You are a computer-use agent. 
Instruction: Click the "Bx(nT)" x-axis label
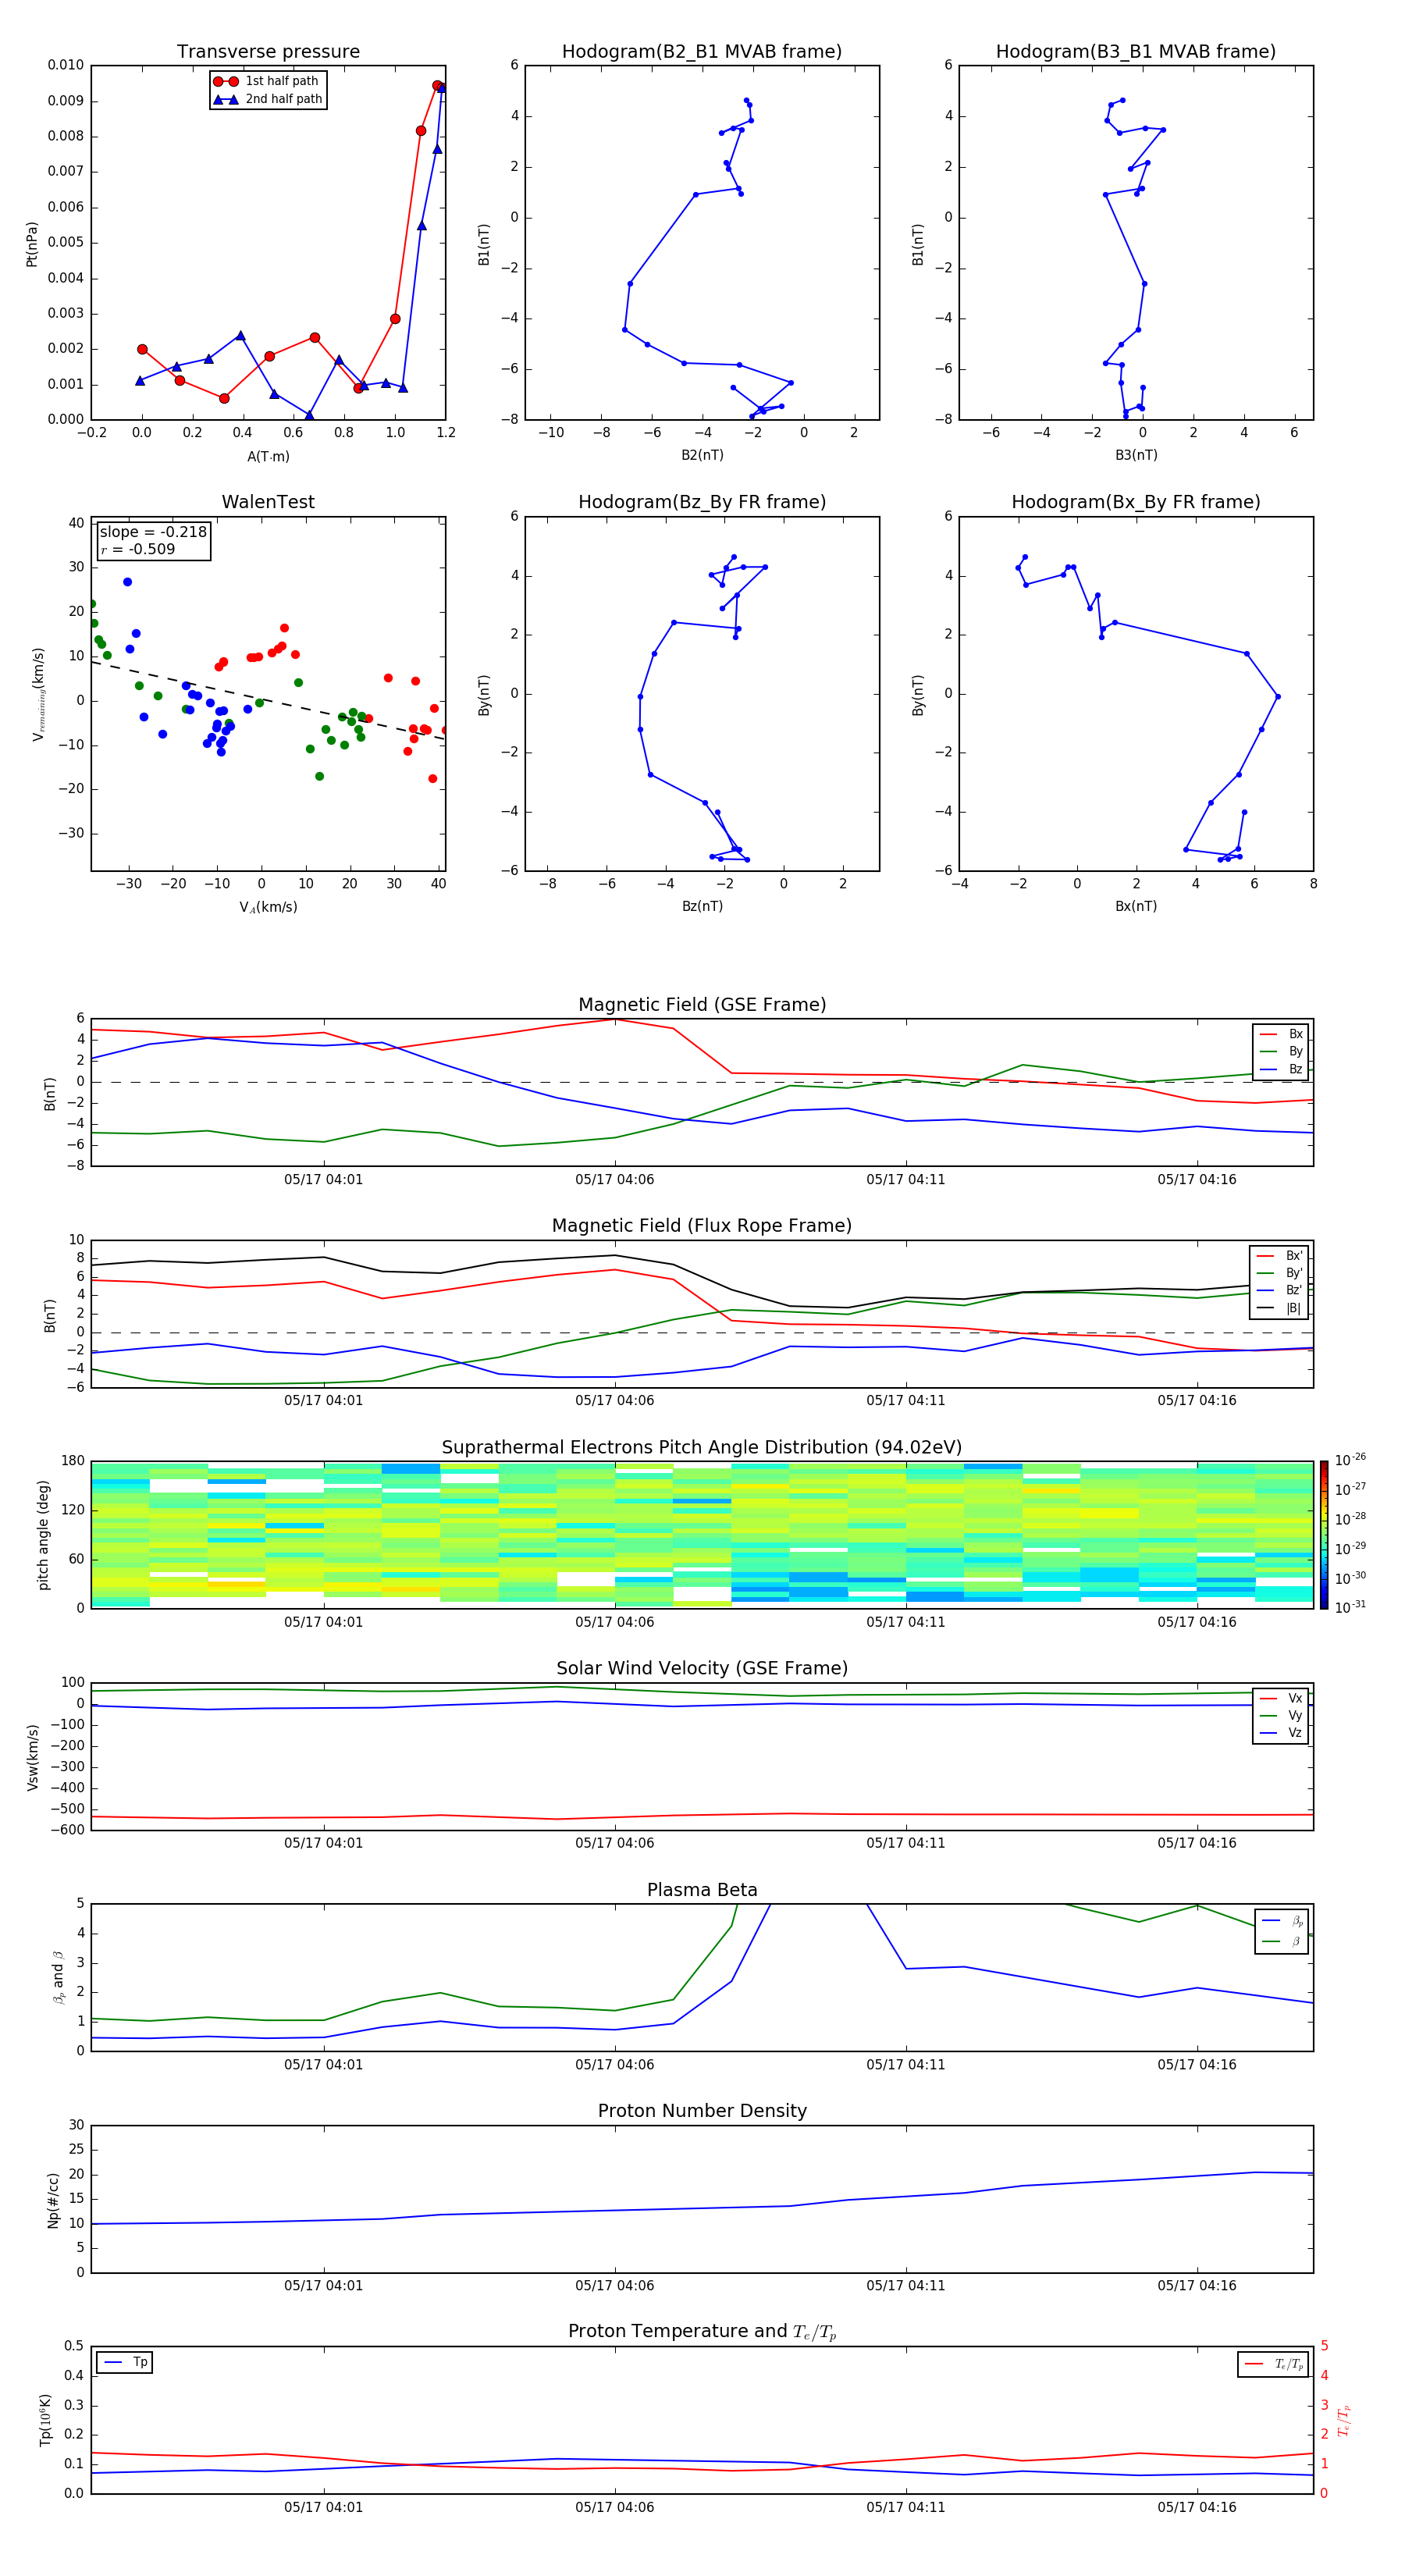[x=1136, y=906]
